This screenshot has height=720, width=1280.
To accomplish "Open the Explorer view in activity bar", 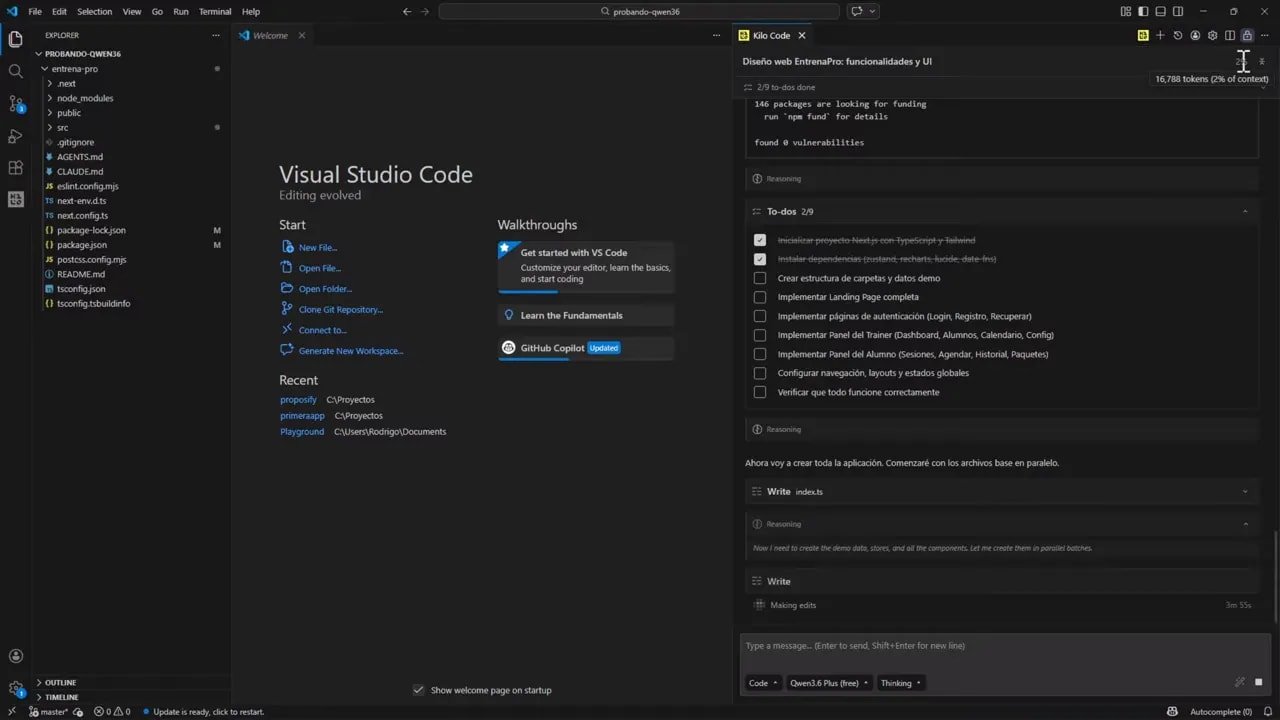I will pos(15,39).
